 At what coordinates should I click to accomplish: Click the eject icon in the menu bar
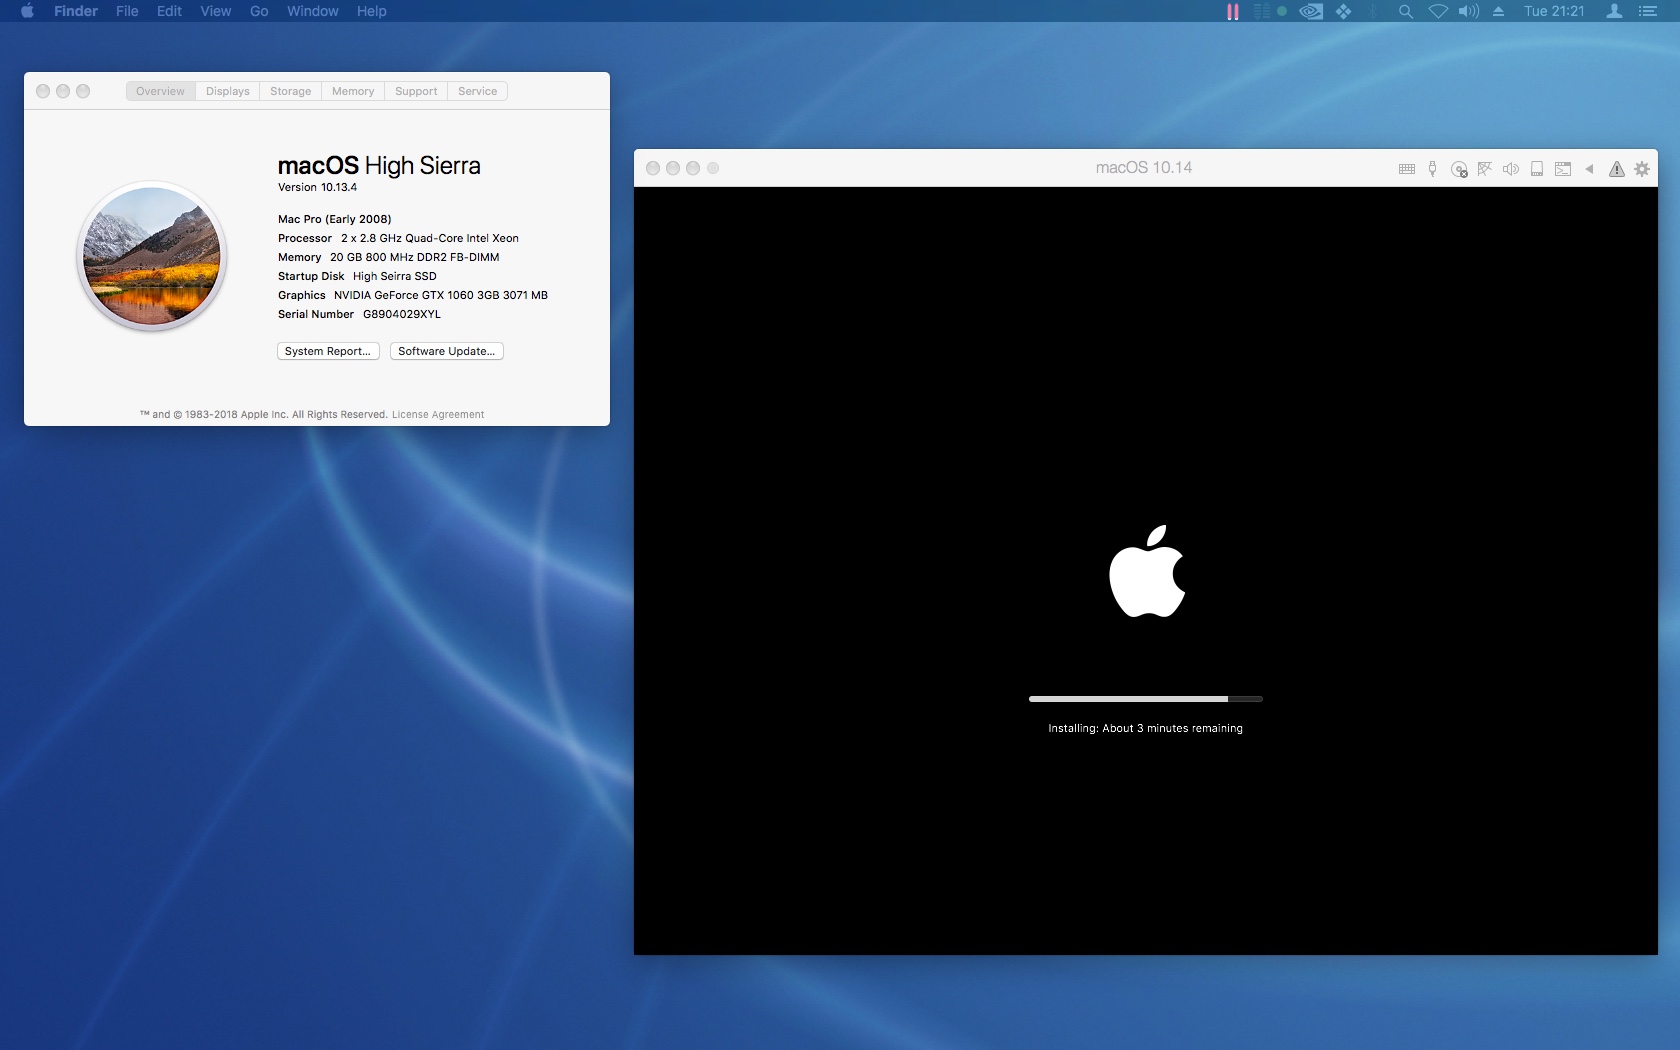point(1498,11)
